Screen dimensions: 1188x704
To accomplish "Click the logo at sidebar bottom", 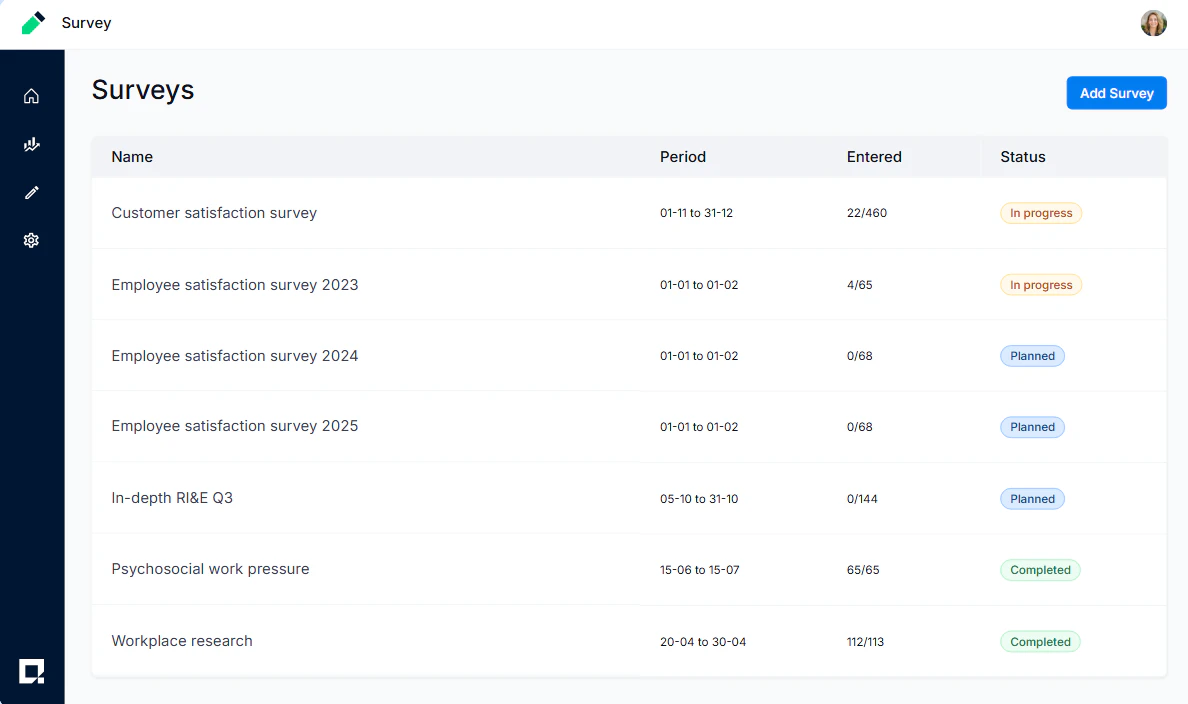I will [33, 671].
